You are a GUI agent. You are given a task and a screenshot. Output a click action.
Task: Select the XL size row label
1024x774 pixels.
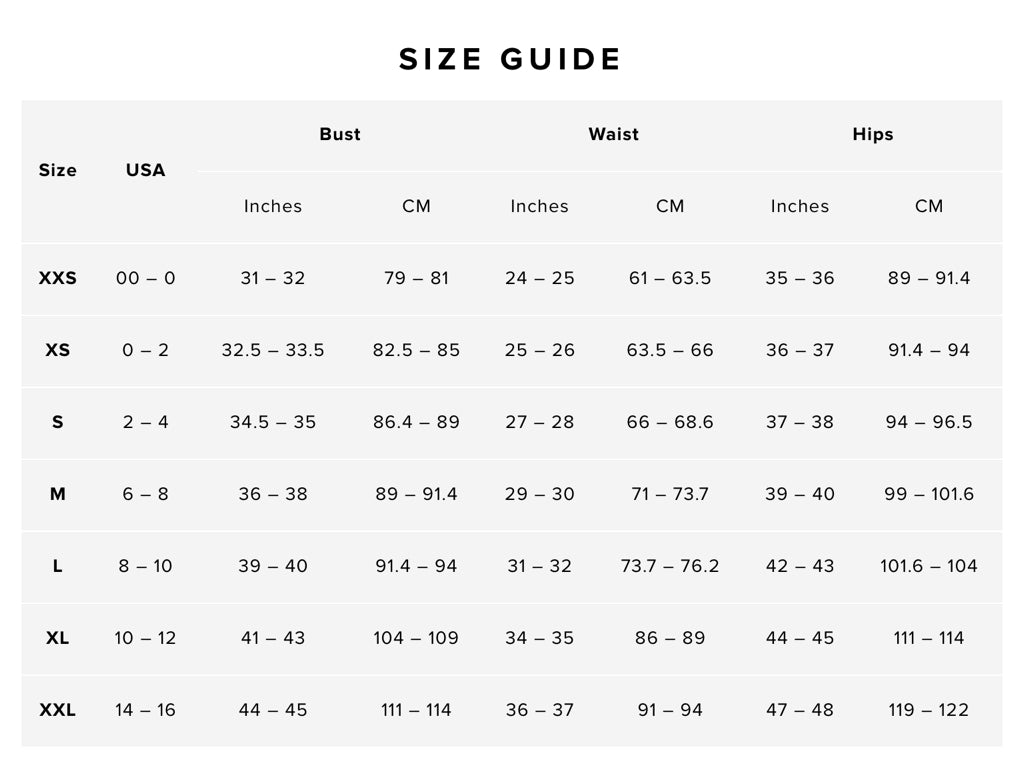[x=57, y=638]
